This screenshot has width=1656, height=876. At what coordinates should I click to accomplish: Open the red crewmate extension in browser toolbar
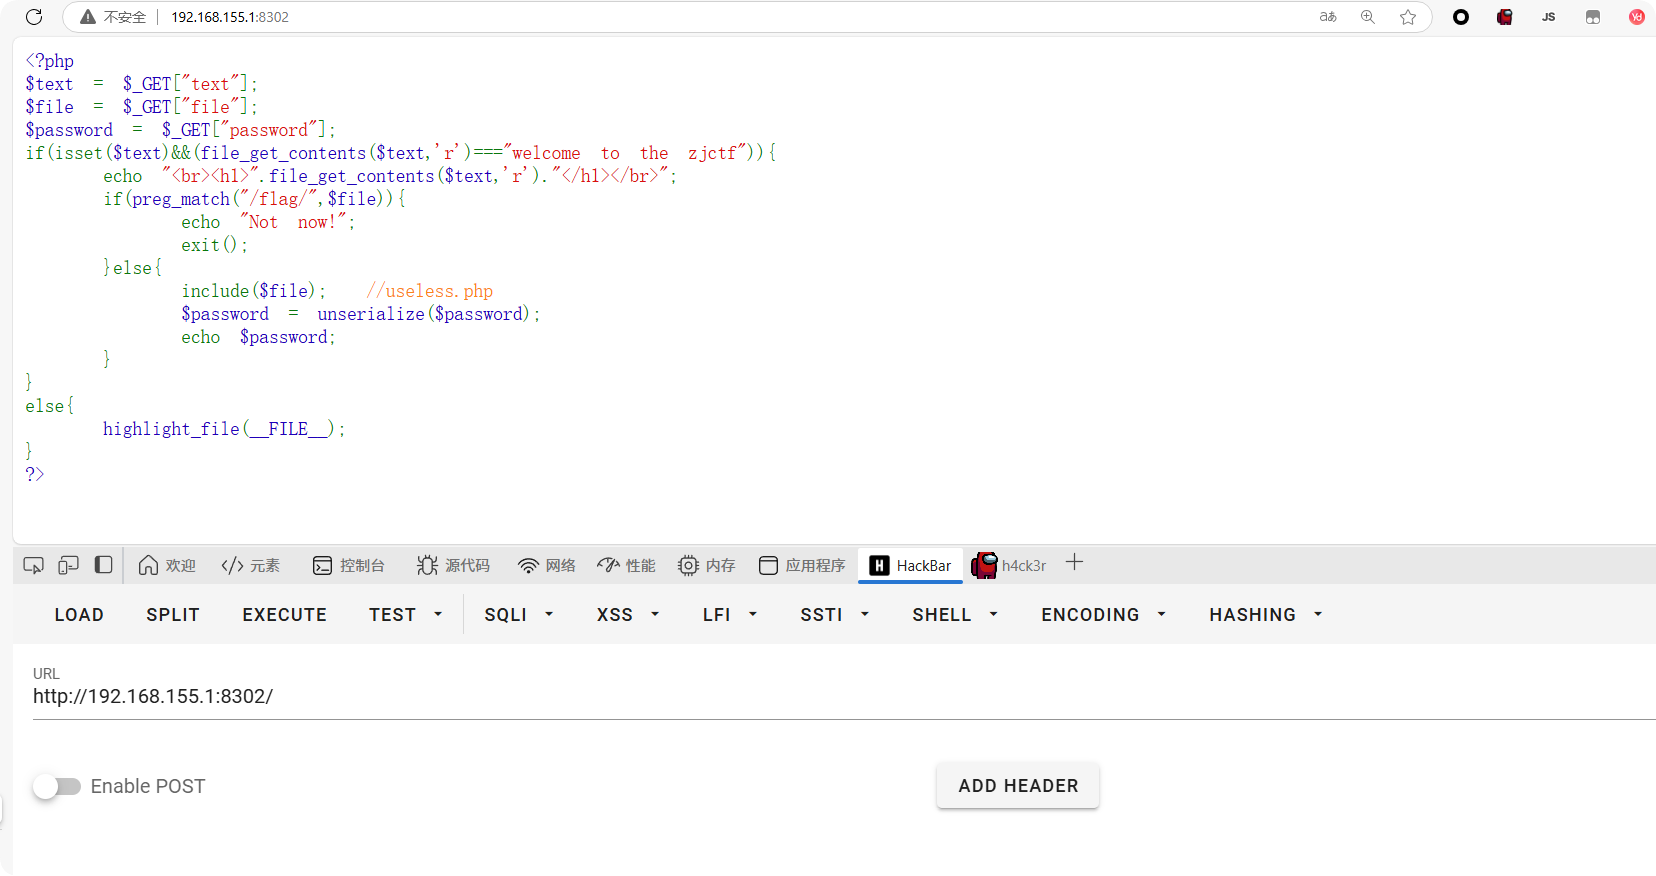click(1505, 17)
